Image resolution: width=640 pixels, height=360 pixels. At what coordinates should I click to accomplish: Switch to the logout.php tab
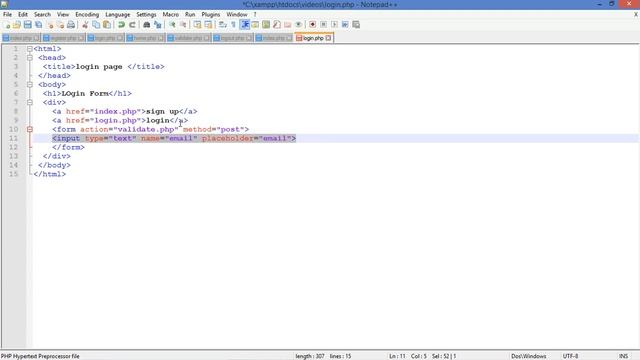pyautogui.click(x=233, y=38)
